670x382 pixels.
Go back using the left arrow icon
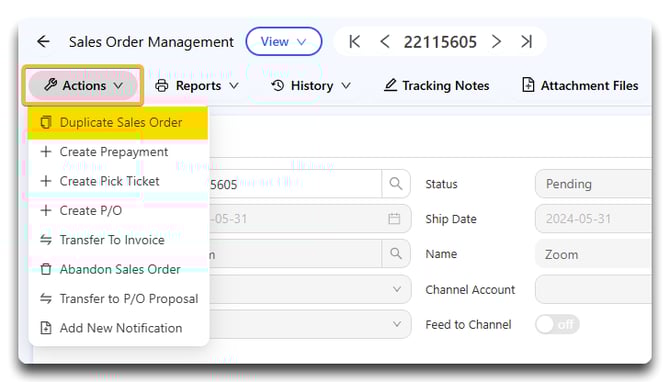click(x=44, y=42)
